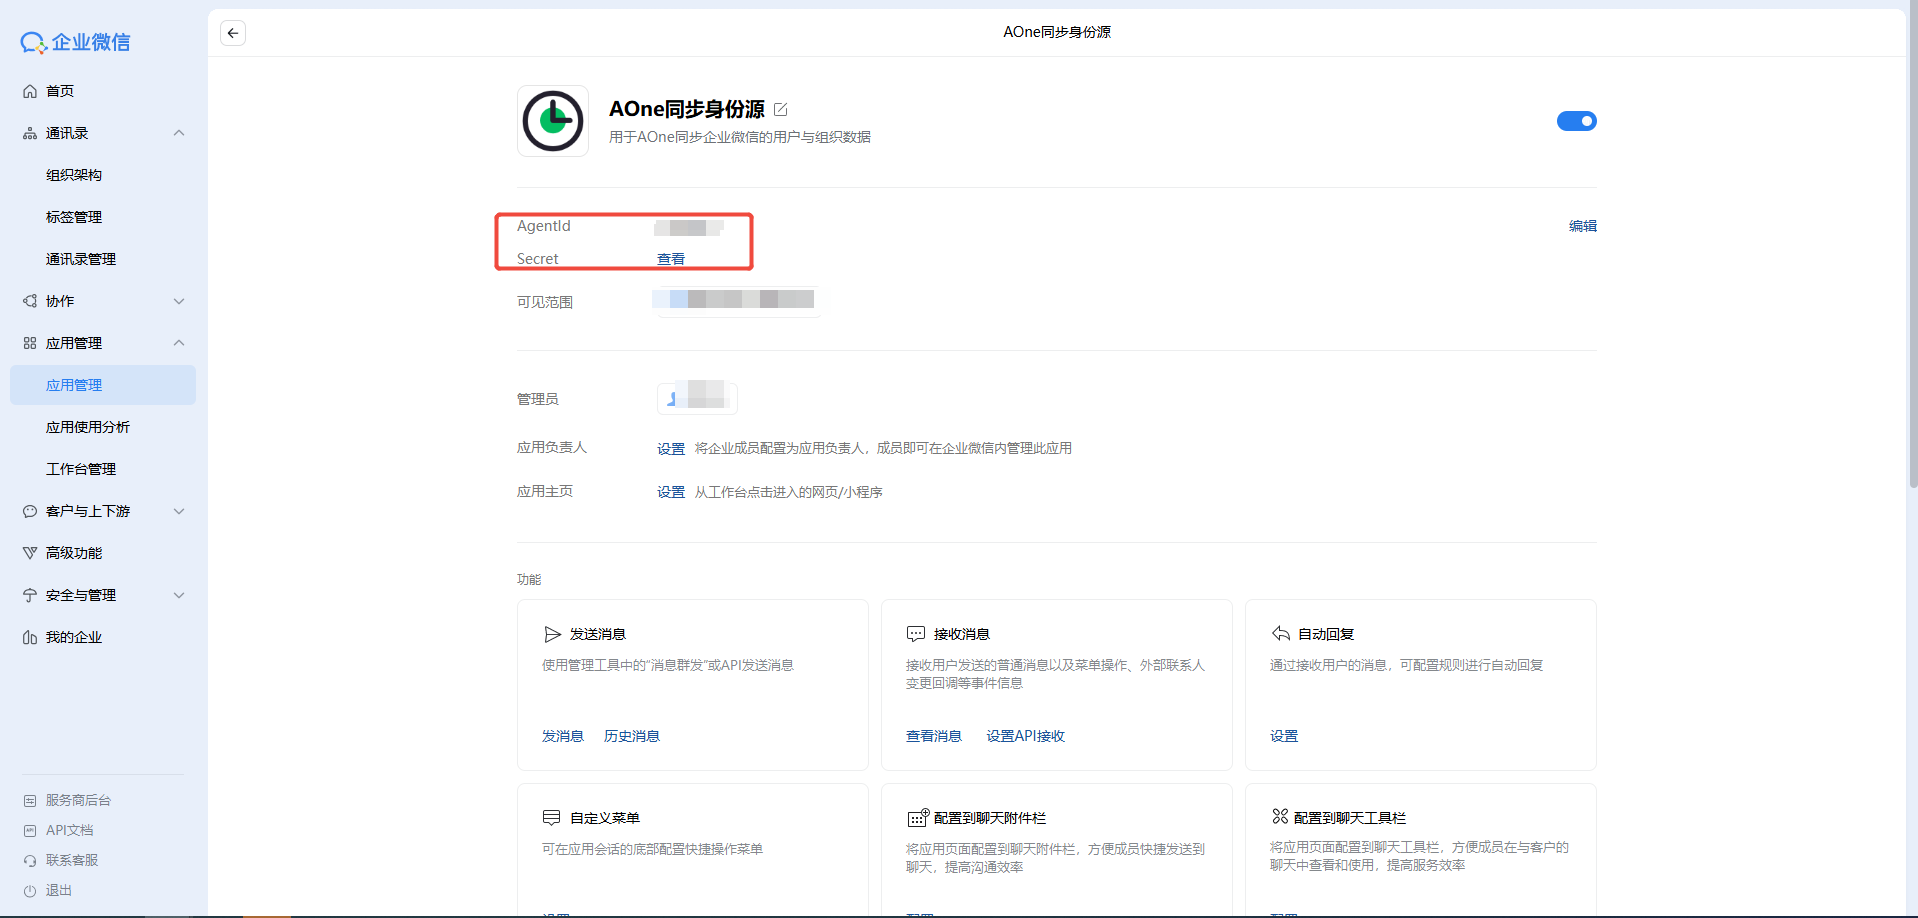The width and height of the screenshot is (1918, 918).
Task: Open the 设置API接收 link
Action: click(x=1025, y=736)
